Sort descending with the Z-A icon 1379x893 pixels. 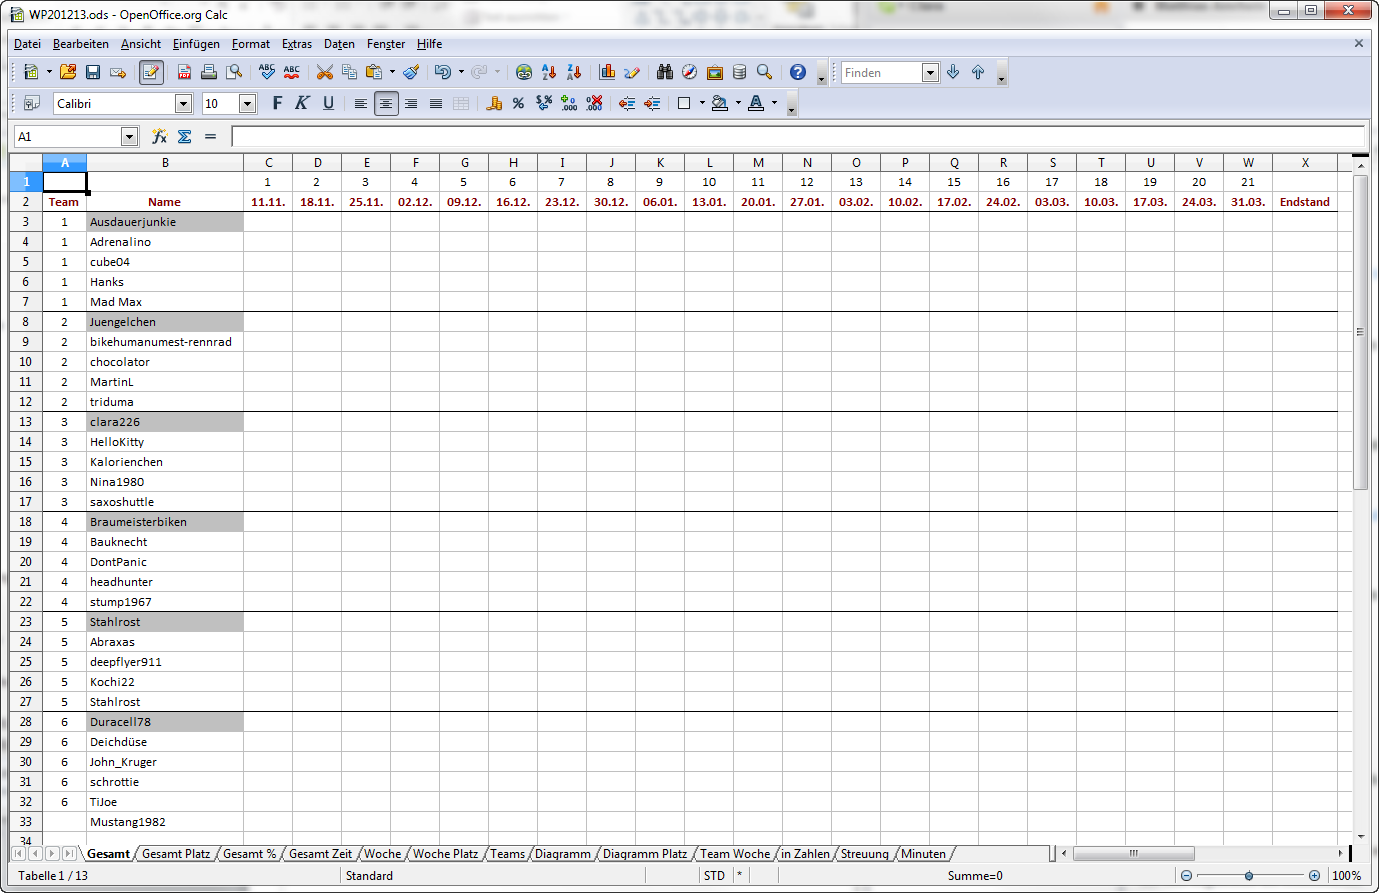click(x=574, y=72)
